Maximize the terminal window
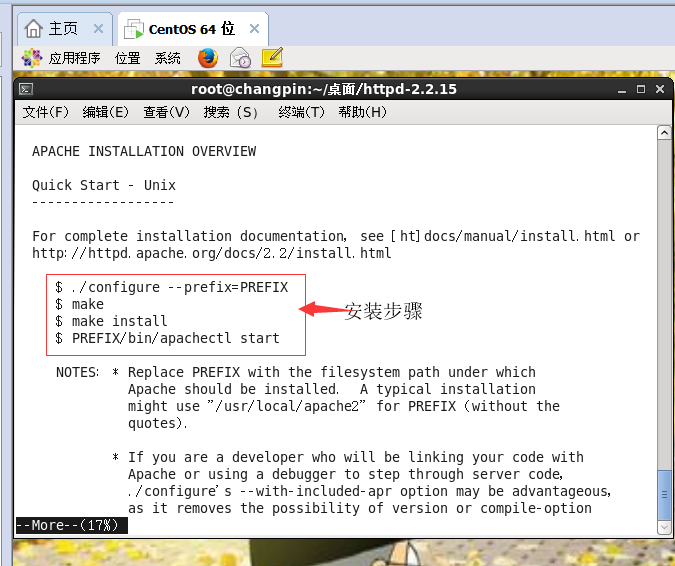Screen dimensions: 675x566 click(x=641, y=89)
